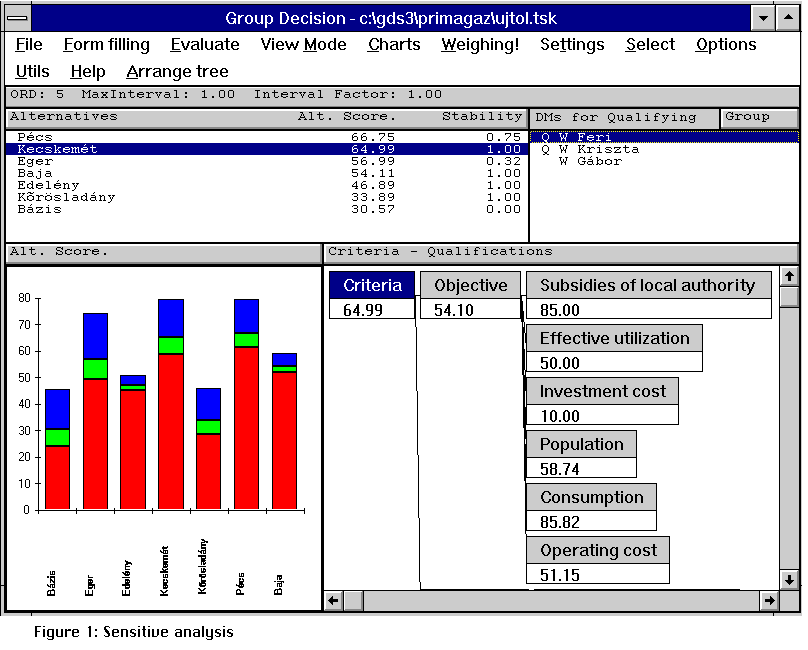Select the Edelény alternative row
Screen dimensions: 808x650
click(267, 185)
